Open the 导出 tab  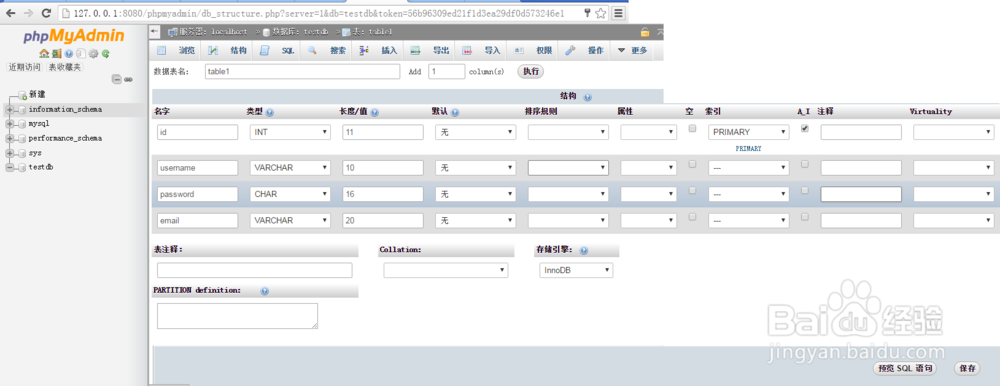(x=430, y=50)
